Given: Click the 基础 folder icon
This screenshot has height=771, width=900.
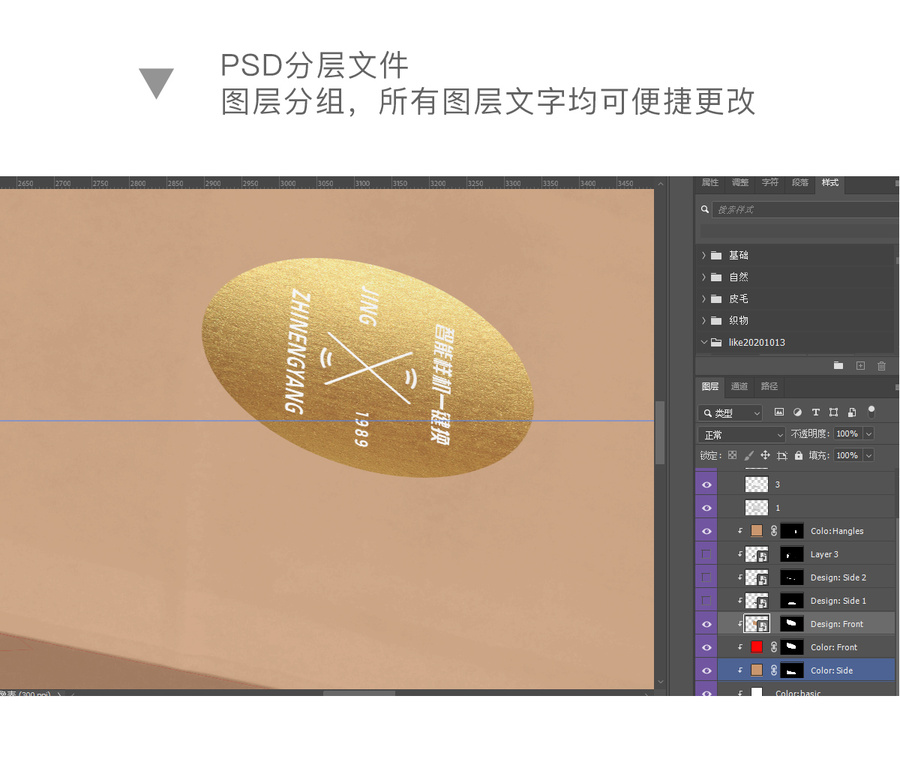Looking at the screenshot, I should coord(716,255).
